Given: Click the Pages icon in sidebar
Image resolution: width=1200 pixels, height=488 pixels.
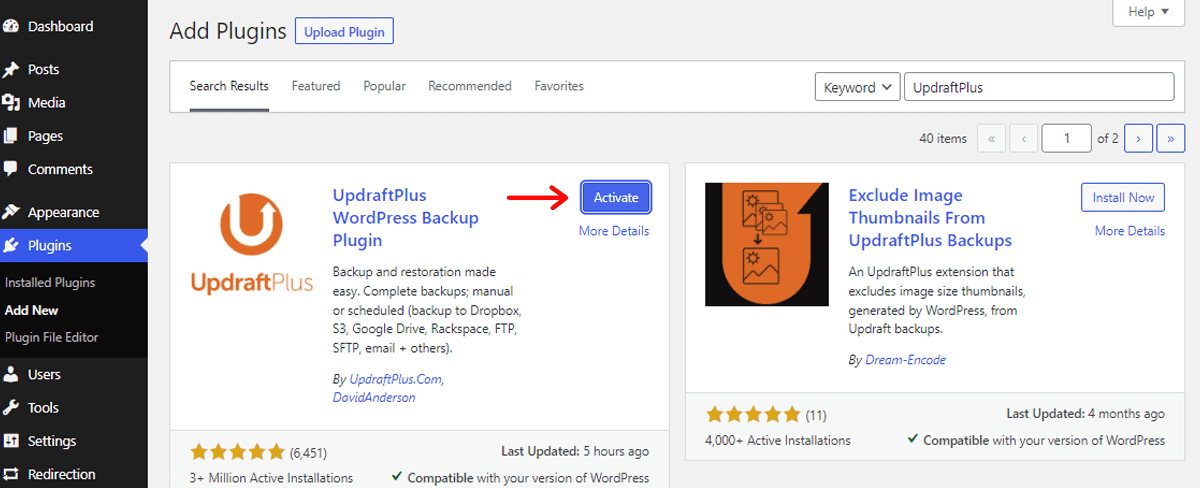Looking at the screenshot, I should (x=11, y=136).
